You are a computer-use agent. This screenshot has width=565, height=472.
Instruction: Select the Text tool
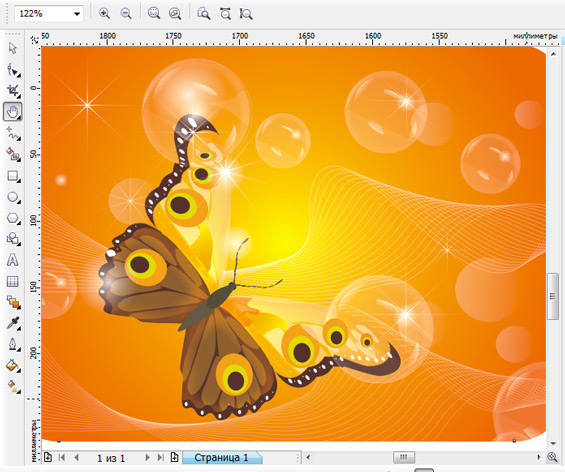13,260
